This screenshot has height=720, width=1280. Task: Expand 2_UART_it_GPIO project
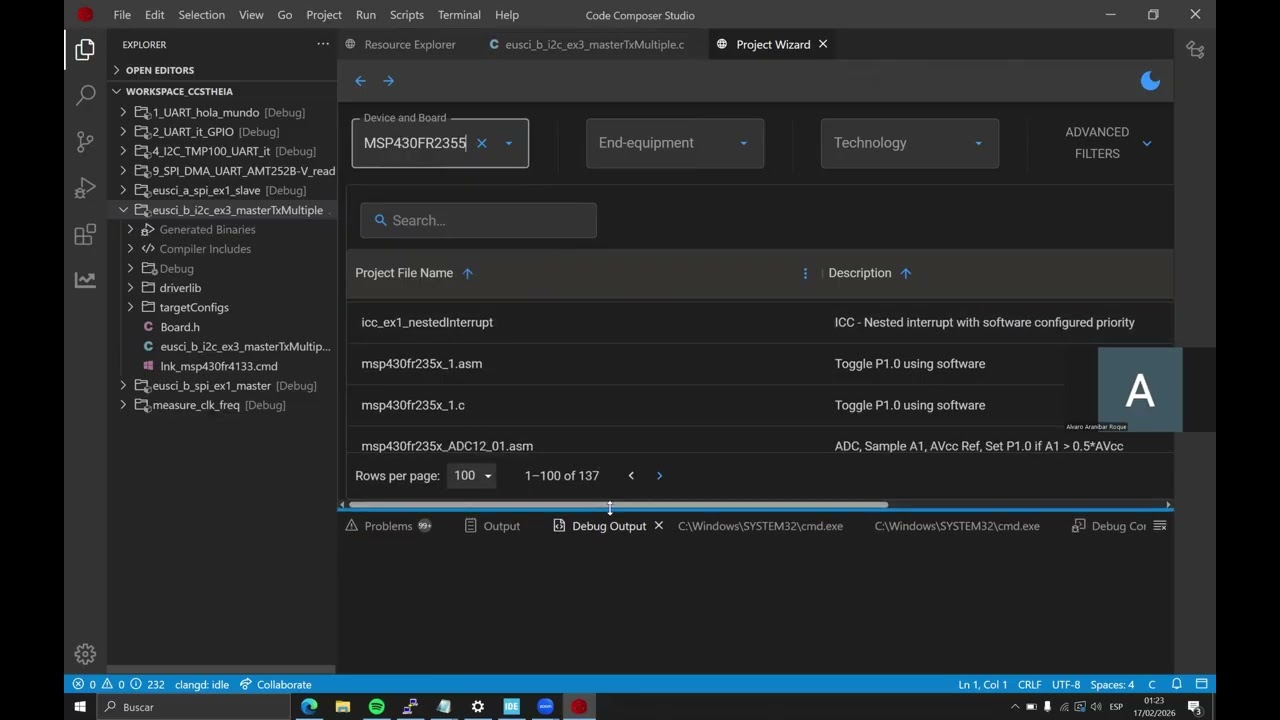tap(123, 132)
